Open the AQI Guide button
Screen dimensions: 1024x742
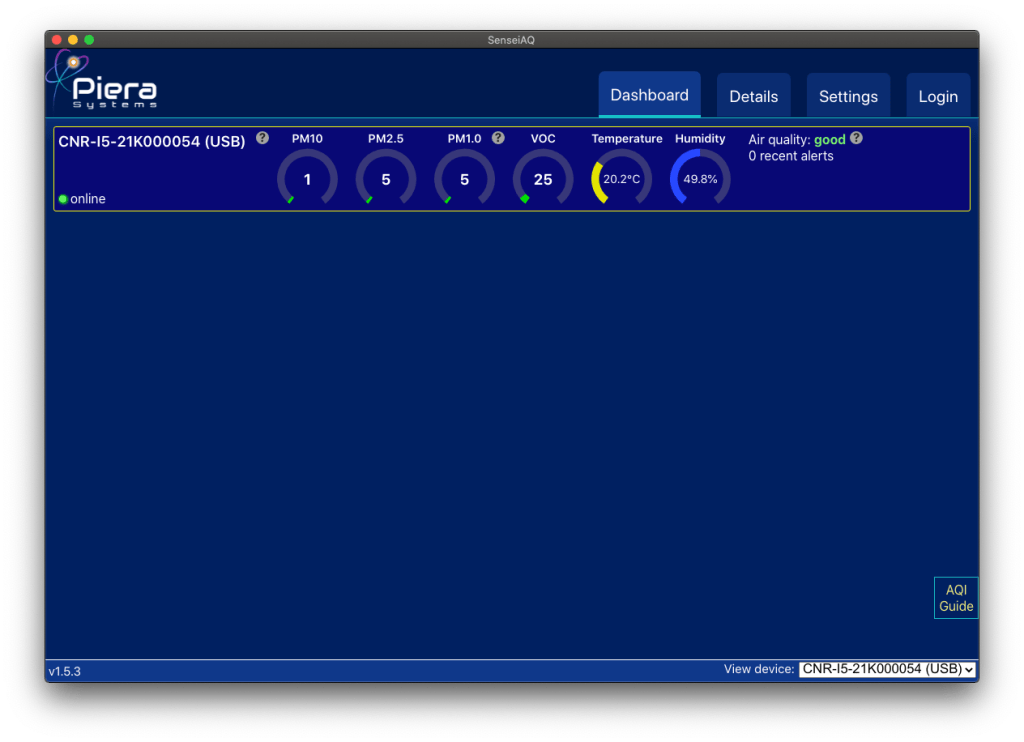click(x=955, y=598)
